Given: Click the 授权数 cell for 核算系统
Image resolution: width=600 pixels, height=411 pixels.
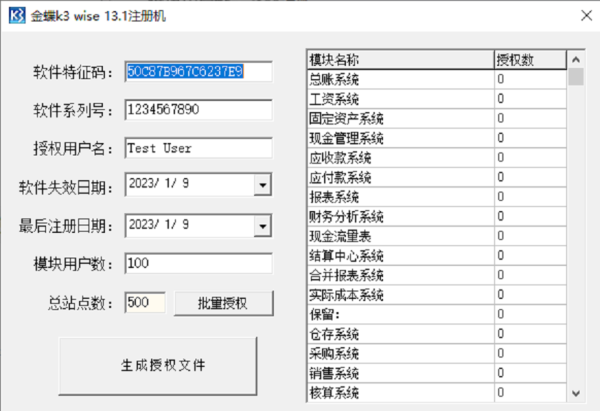Looking at the screenshot, I should pyautogui.click(x=530, y=393).
